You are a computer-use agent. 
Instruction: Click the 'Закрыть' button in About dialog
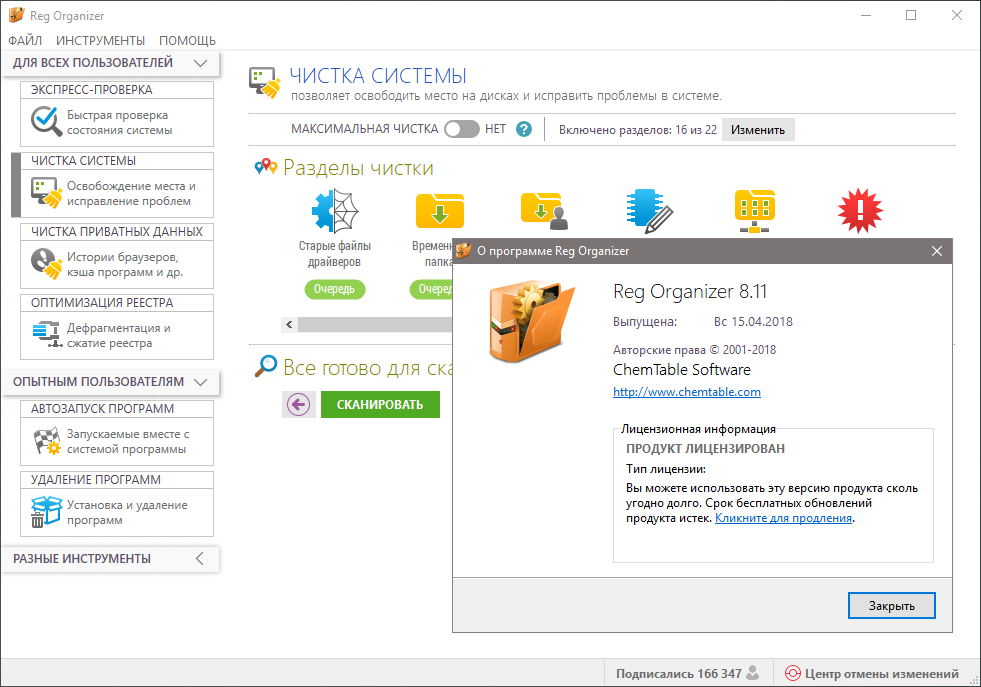click(892, 606)
